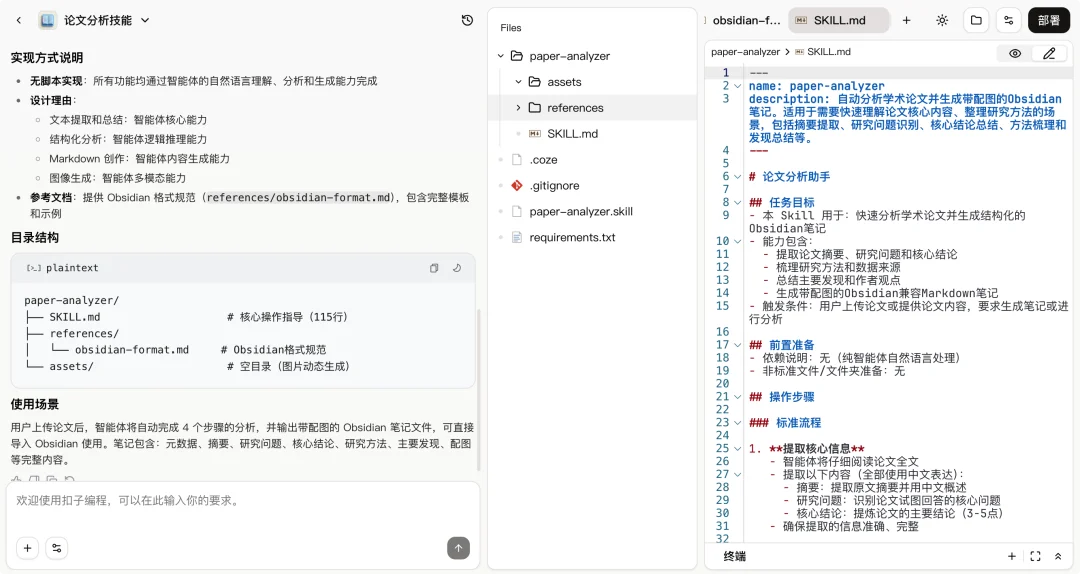The height and width of the screenshot is (574, 1080).
Task: Click markdown icon in the SKILL.md breadcrumb
Action: click(799, 52)
